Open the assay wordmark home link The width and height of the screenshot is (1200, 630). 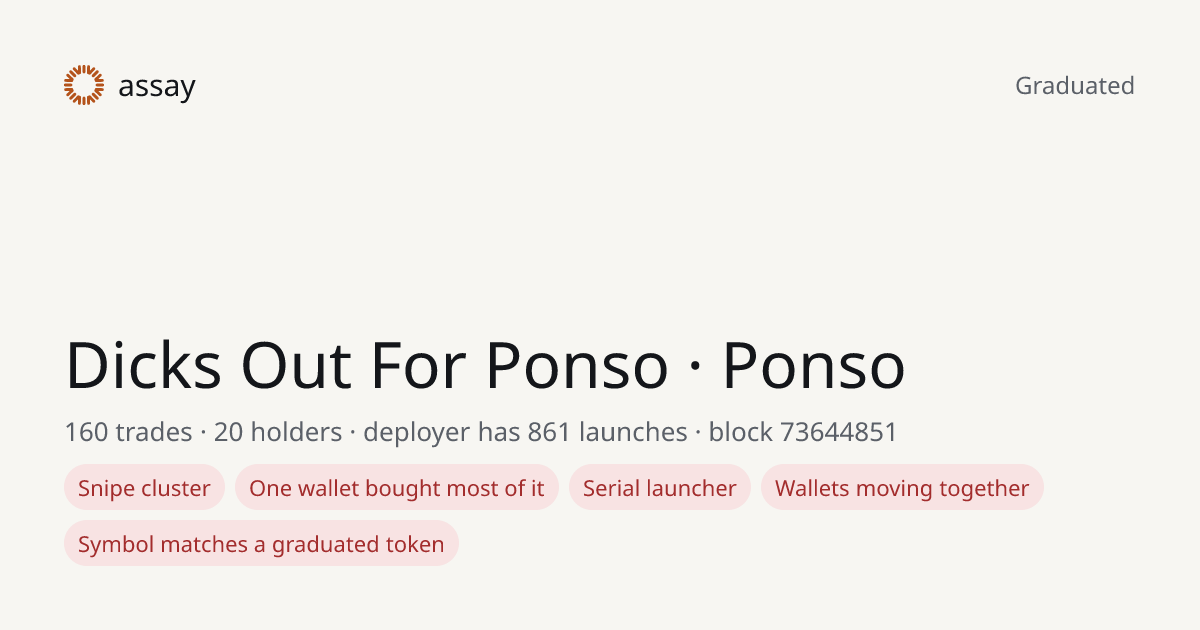pos(157,87)
